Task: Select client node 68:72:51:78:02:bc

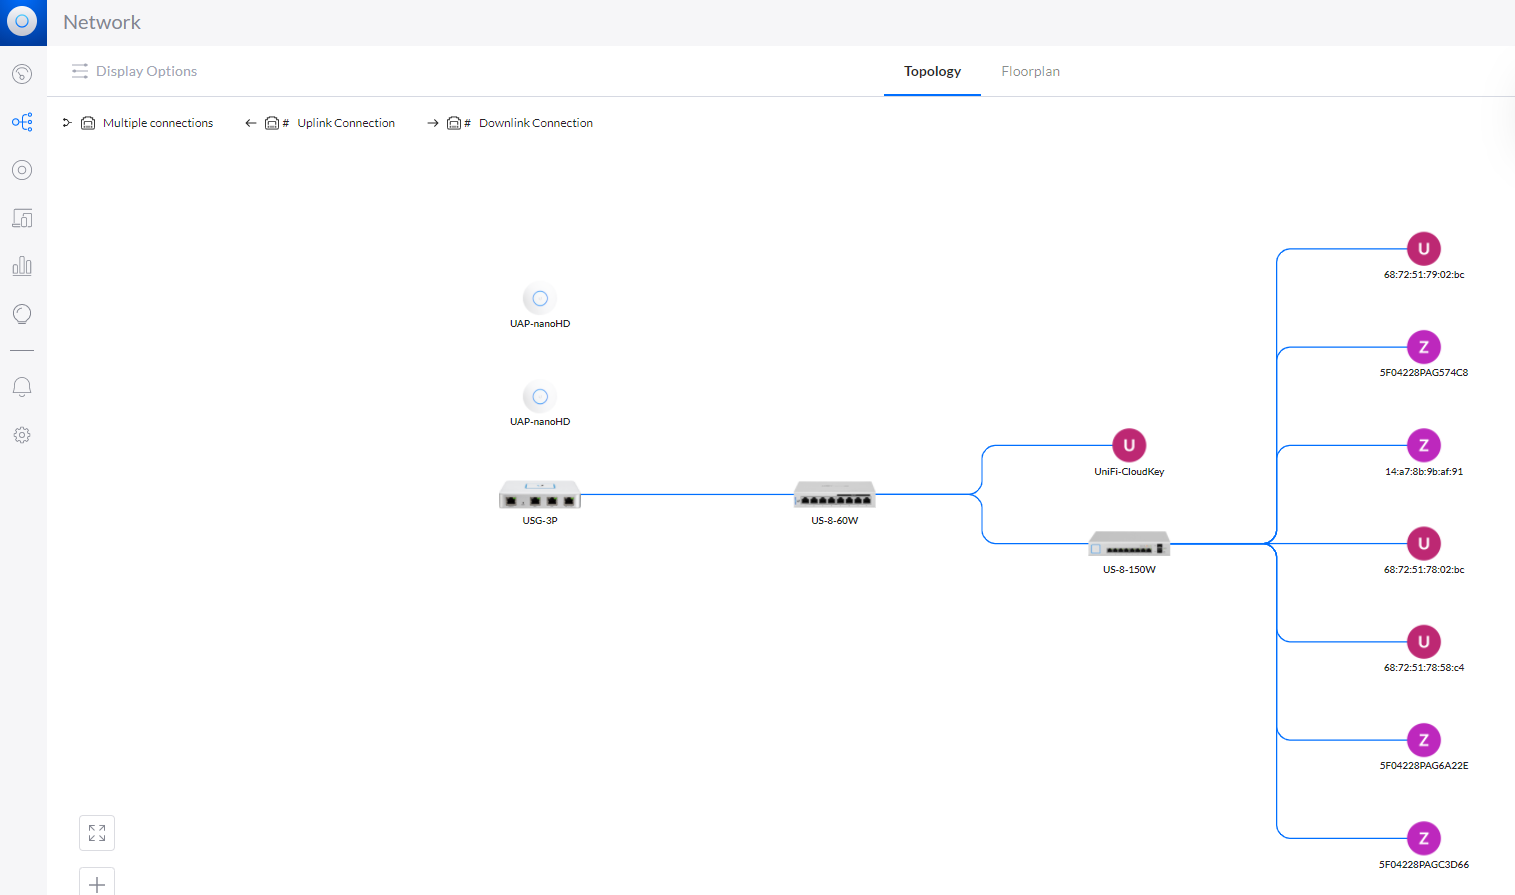Action: 1424,544
